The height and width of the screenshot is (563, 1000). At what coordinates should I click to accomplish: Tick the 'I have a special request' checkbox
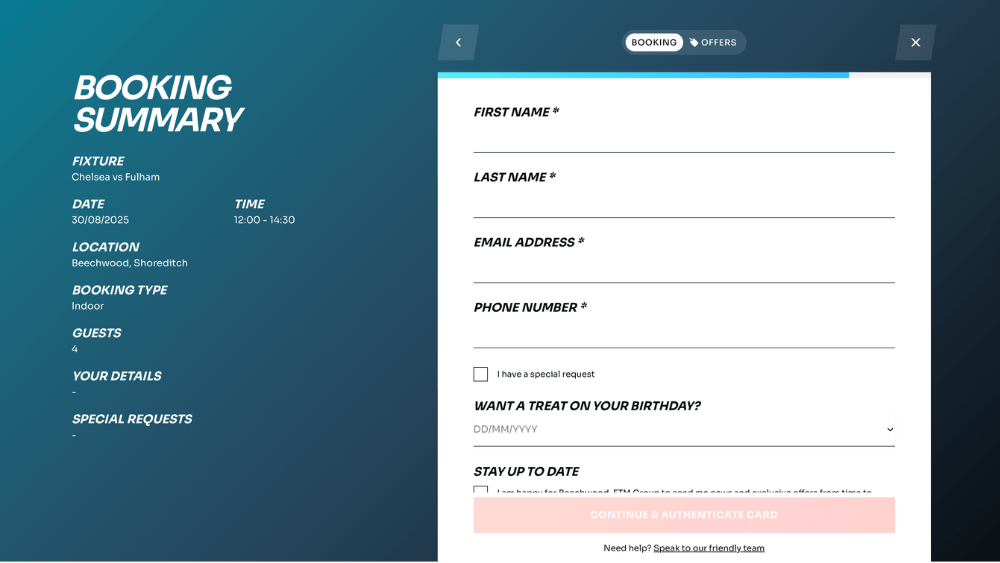[x=480, y=374]
